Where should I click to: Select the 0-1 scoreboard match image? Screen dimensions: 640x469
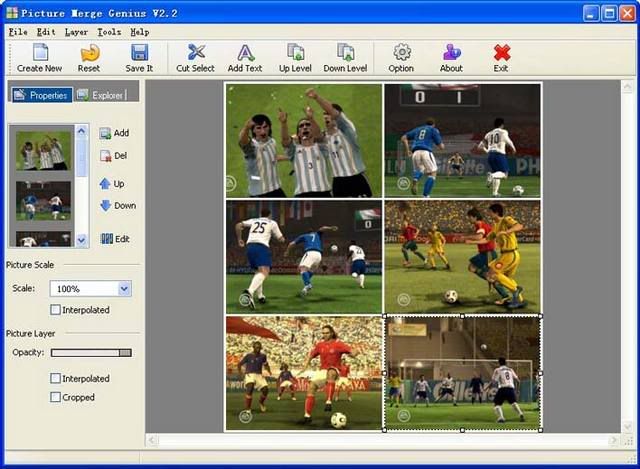tap(462, 141)
